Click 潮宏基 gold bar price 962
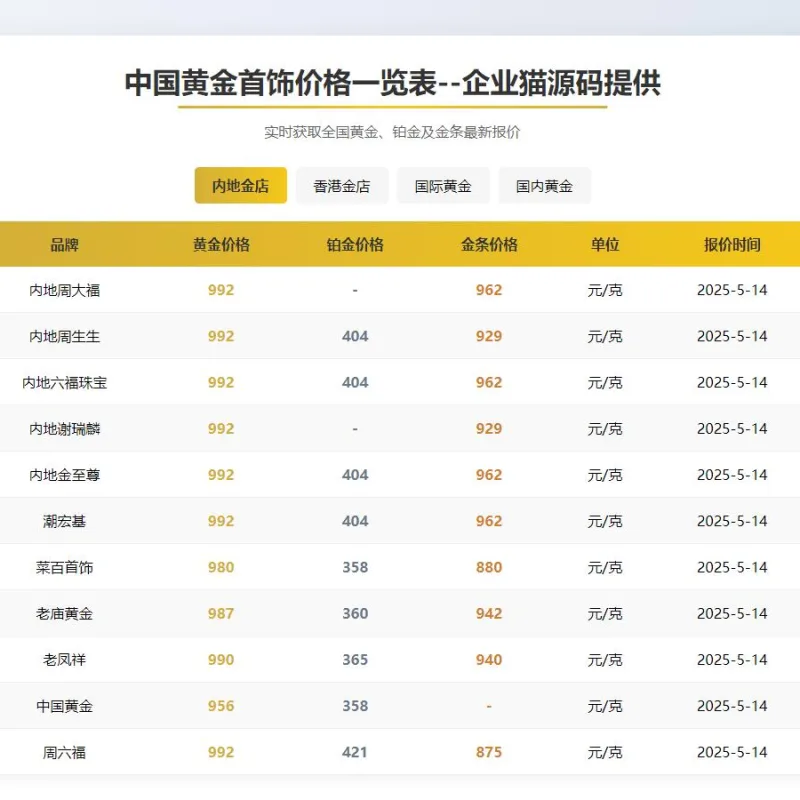 [x=489, y=521]
